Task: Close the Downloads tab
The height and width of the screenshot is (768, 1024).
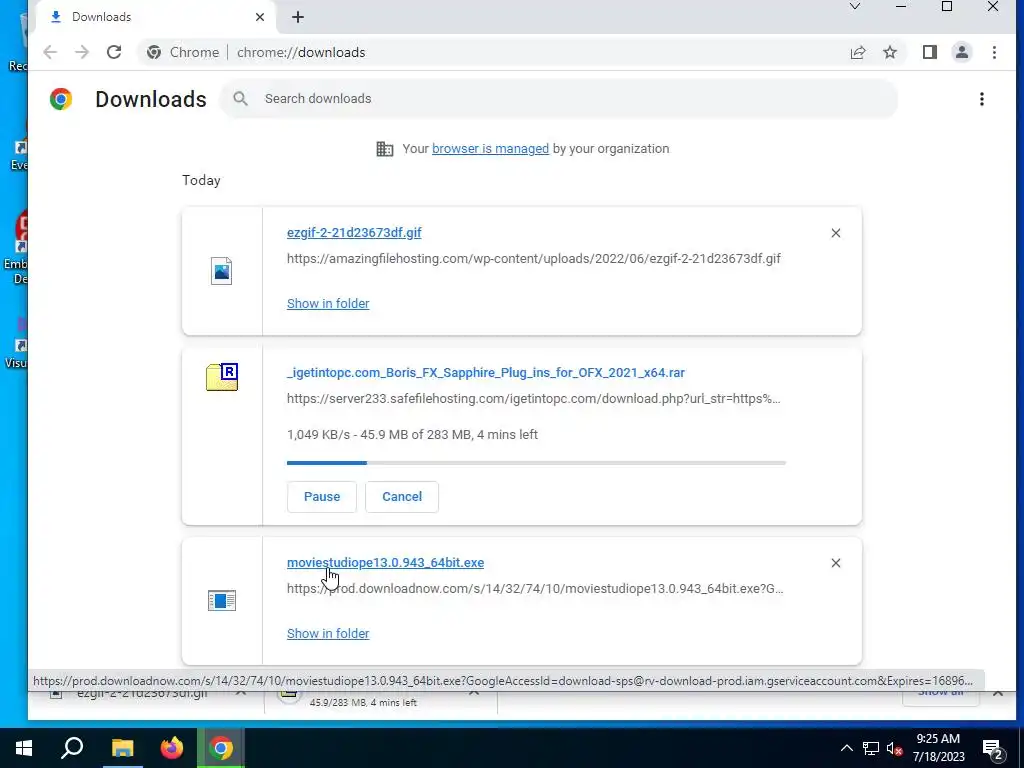Action: click(x=260, y=17)
